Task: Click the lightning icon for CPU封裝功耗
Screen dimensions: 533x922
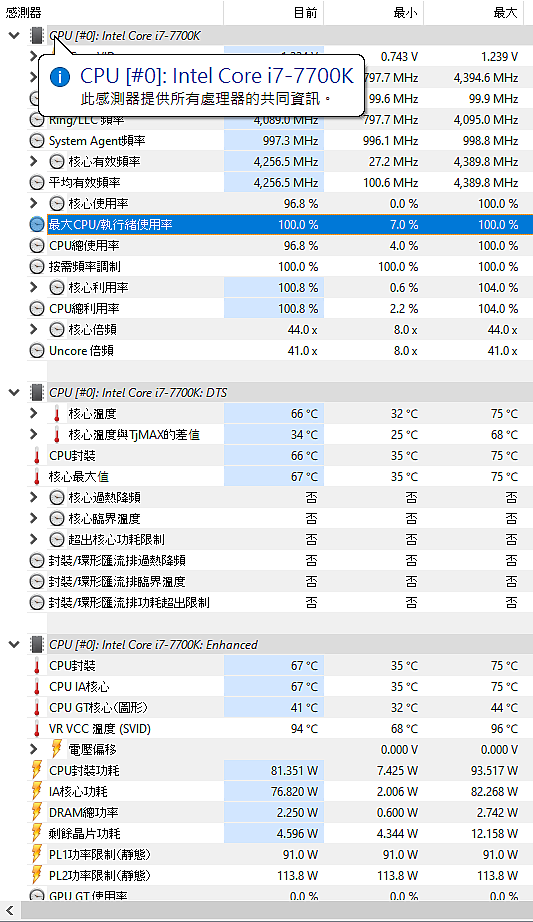Action: [36, 770]
